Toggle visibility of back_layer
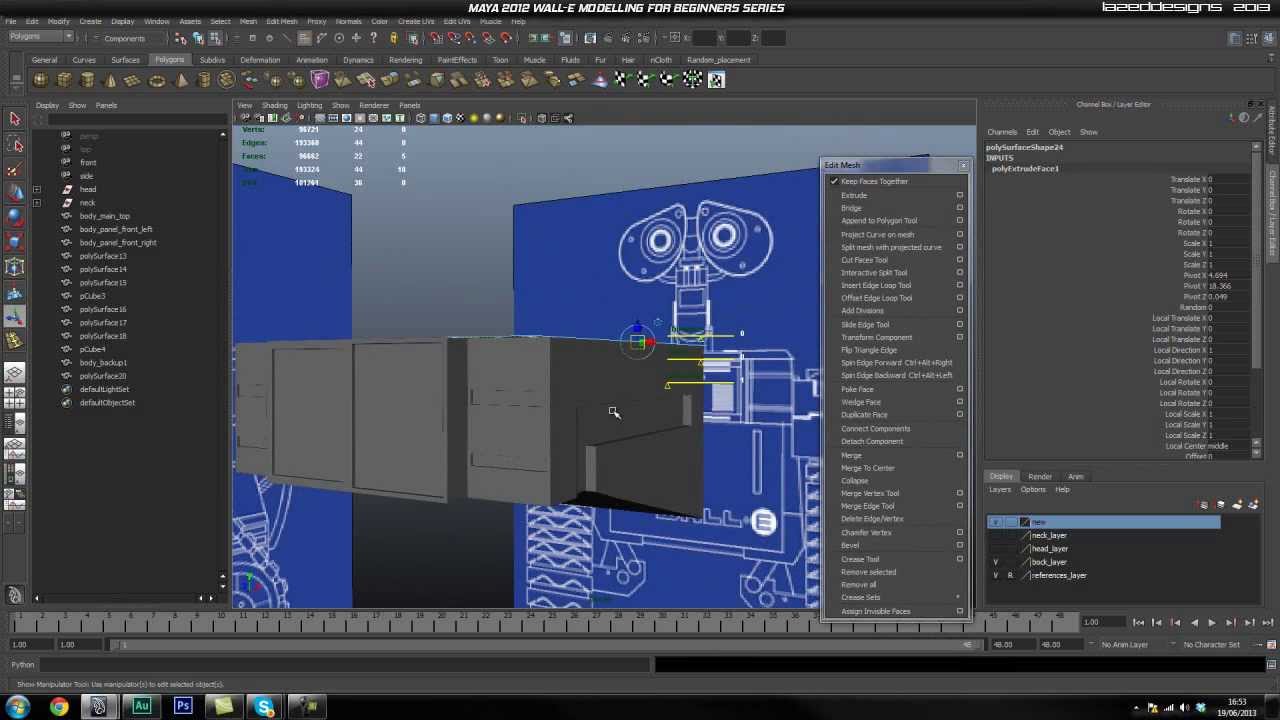 [996, 562]
